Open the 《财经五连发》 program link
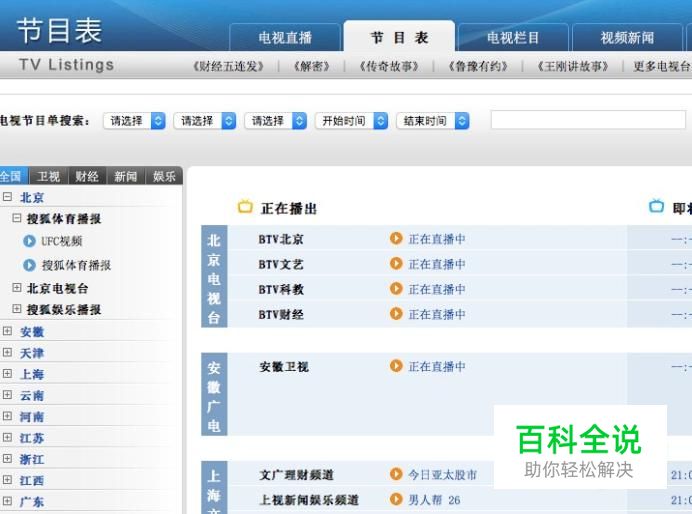The height and width of the screenshot is (514, 692). coord(229,67)
